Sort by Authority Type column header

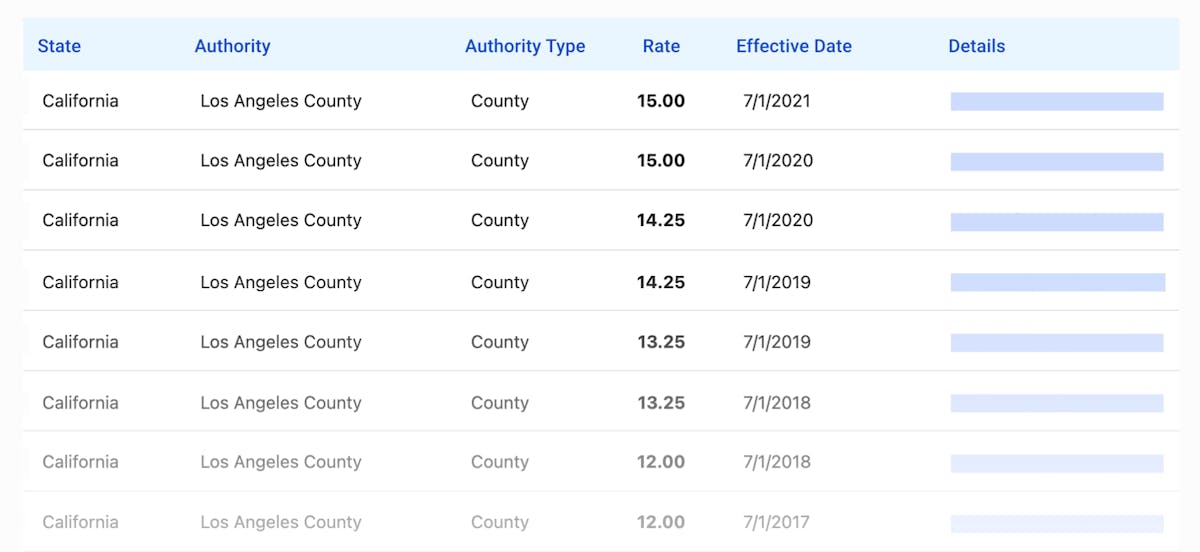coord(525,46)
